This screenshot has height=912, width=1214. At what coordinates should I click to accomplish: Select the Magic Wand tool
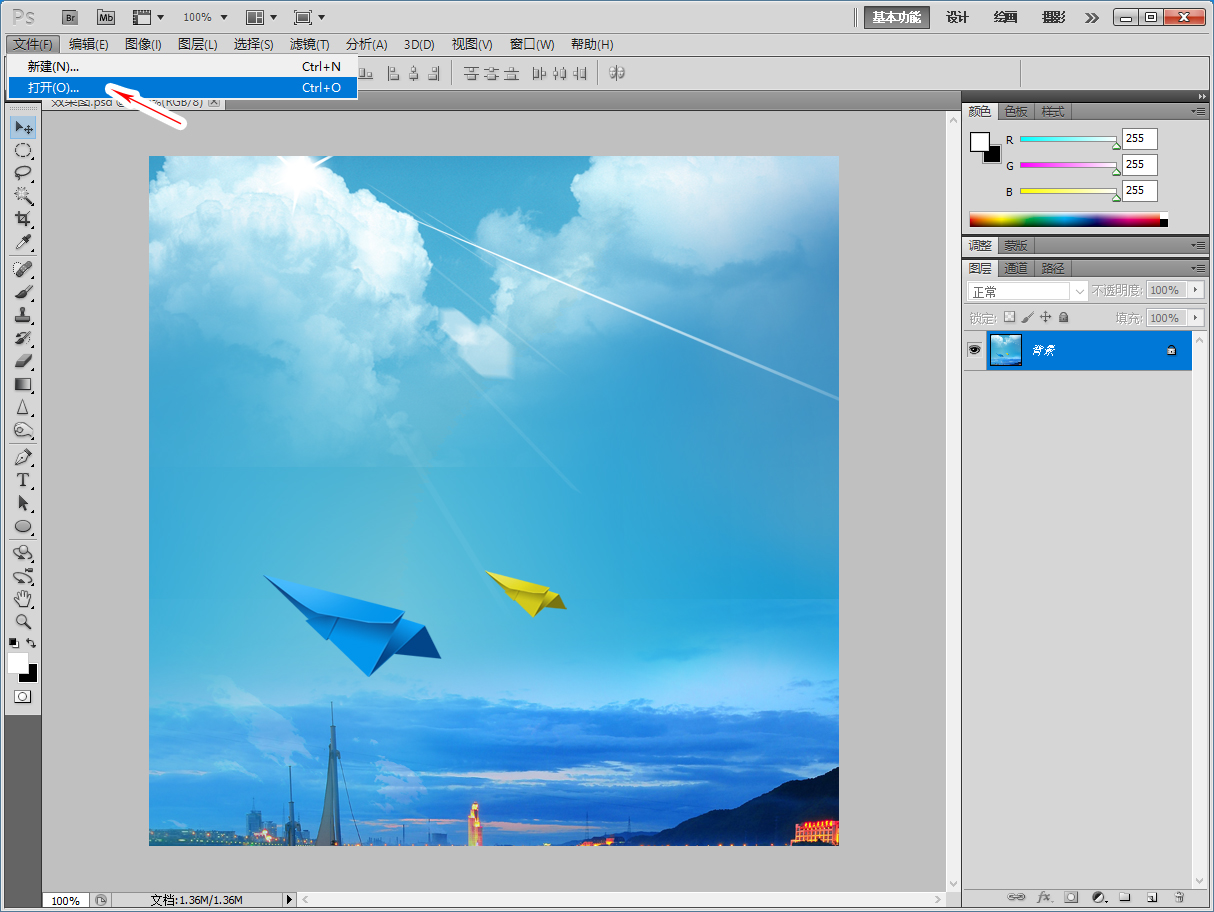tap(23, 196)
